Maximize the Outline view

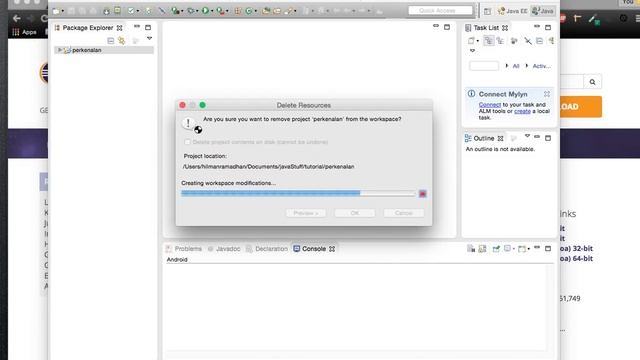(548, 138)
